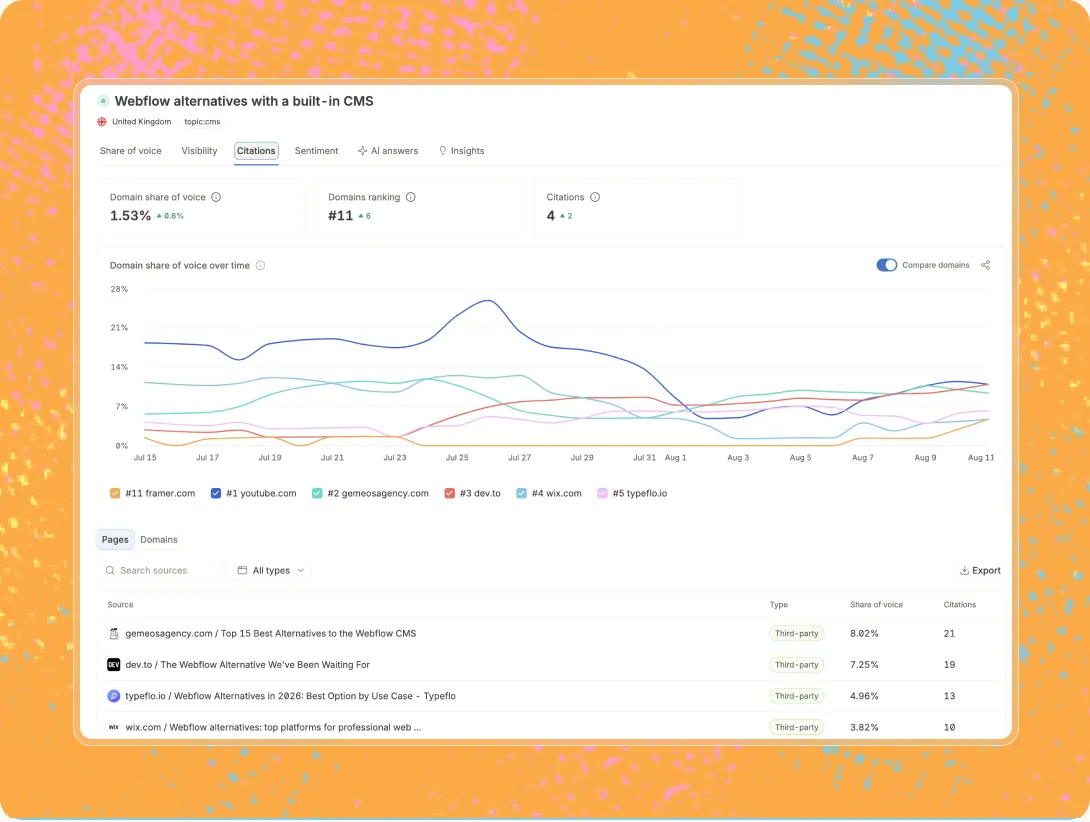Select the Pages sub-tab
The image size is (1090, 822).
tap(115, 540)
